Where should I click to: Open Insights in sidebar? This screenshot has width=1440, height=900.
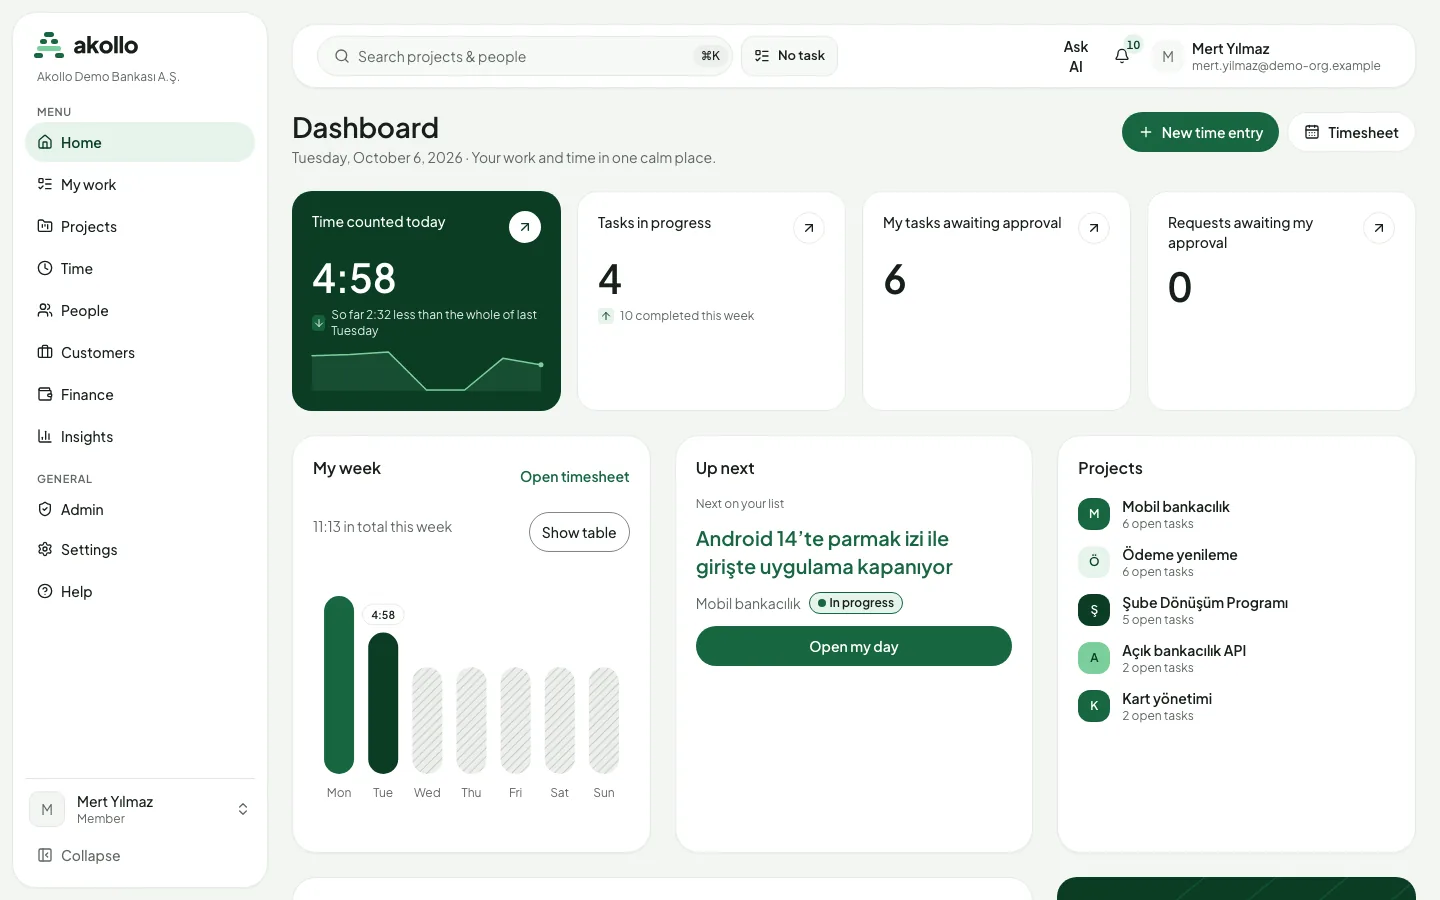click(x=140, y=436)
